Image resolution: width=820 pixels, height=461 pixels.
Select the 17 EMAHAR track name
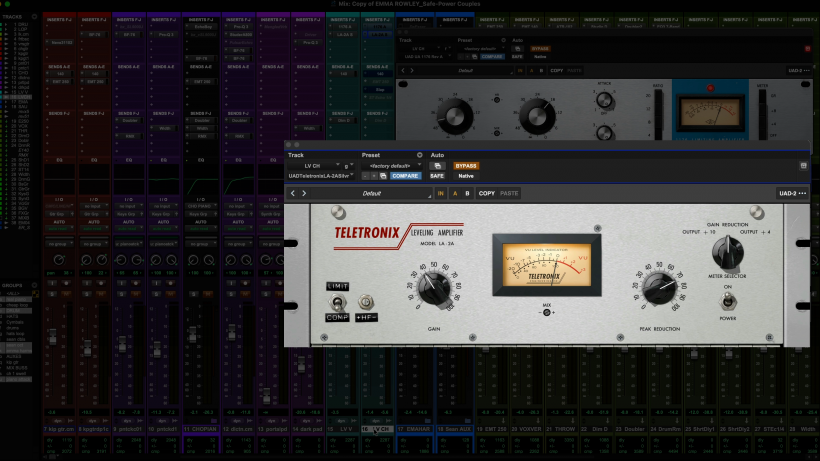(414, 429)
